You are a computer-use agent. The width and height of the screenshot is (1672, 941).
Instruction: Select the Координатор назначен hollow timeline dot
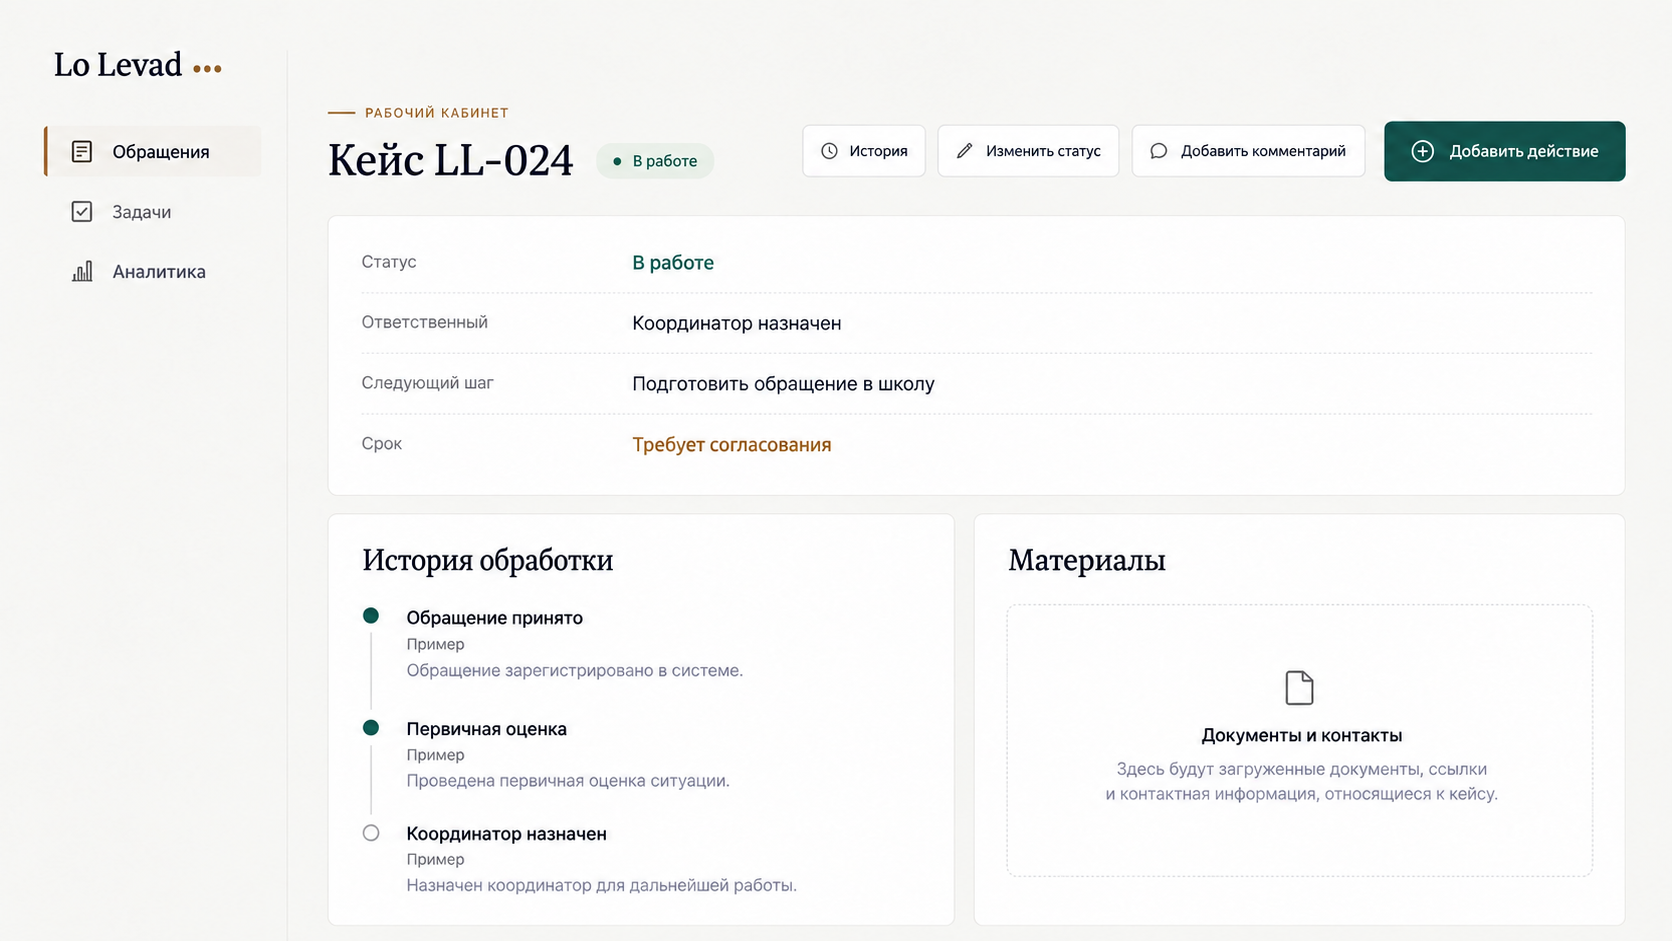(371, 832)
